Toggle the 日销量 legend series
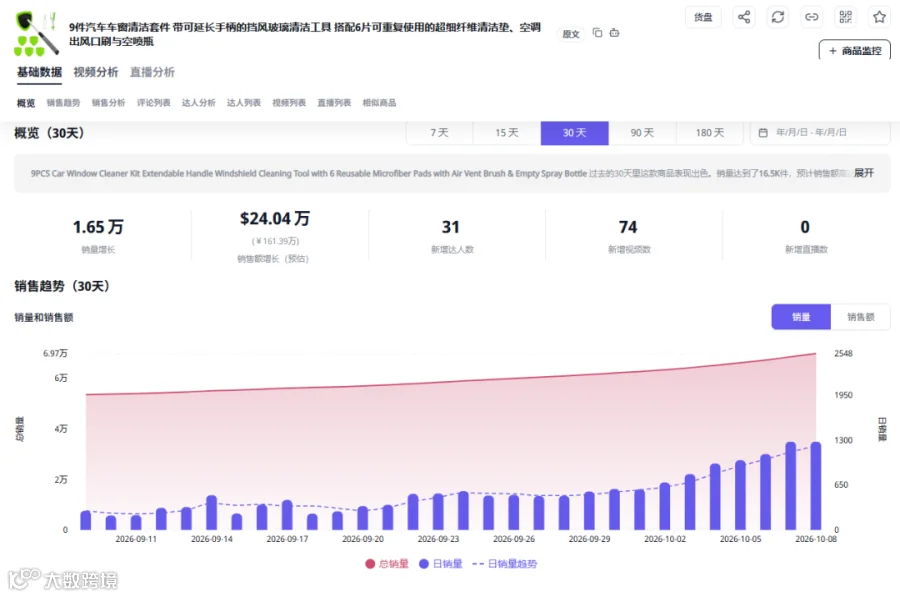Viewport: 900px width, 597px height. coord(441,564)
